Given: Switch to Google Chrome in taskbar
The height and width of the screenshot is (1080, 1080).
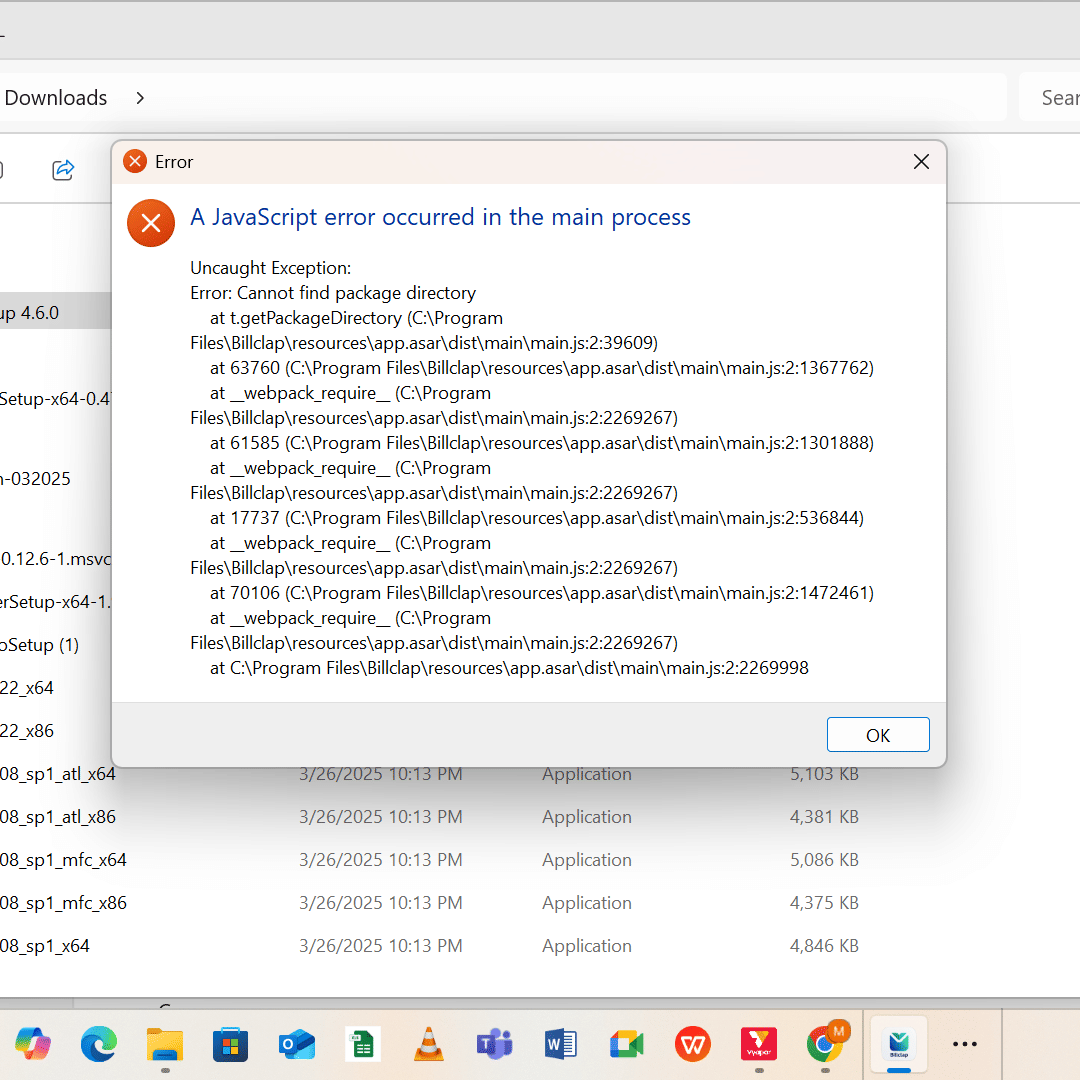Looking at the screenshot, I should click(825, 1043).
